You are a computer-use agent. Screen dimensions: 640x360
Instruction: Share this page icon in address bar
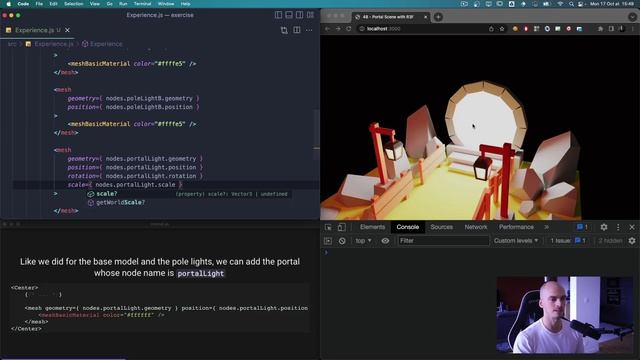(x=491, y=29)
